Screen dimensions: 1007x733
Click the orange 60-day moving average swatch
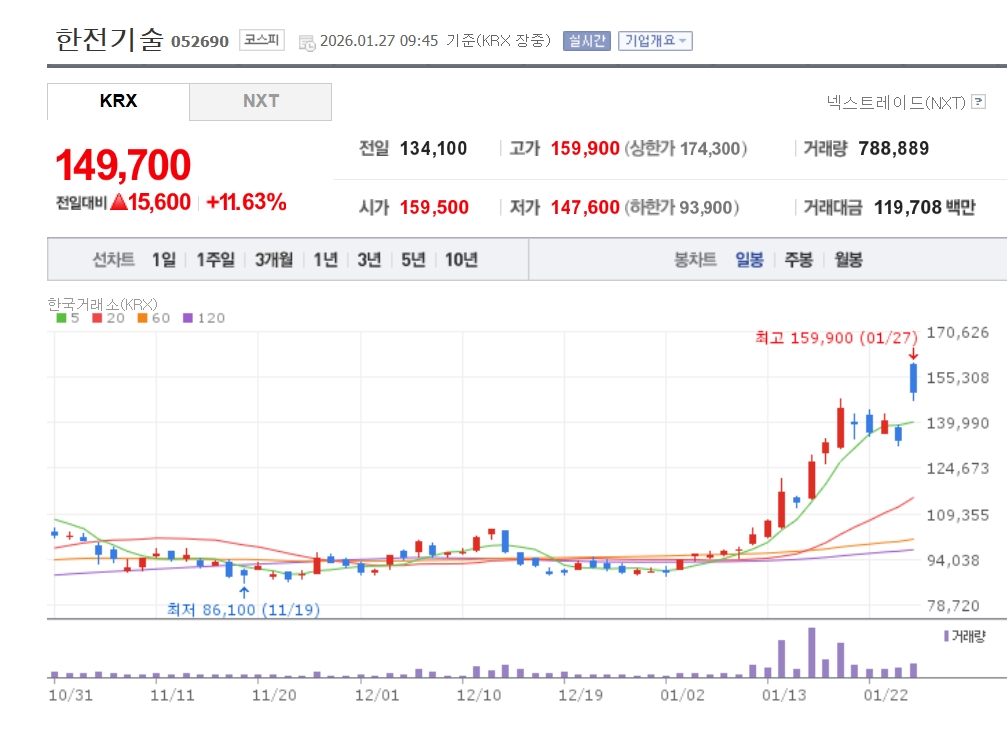click(142, 318)
